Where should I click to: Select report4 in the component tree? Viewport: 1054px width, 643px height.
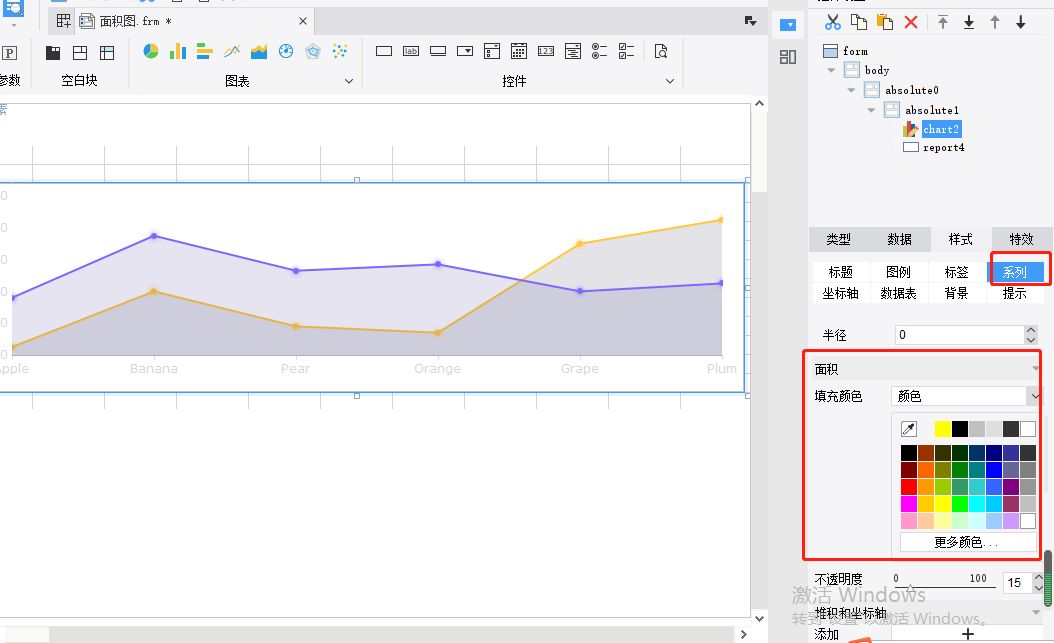point(943,147)
